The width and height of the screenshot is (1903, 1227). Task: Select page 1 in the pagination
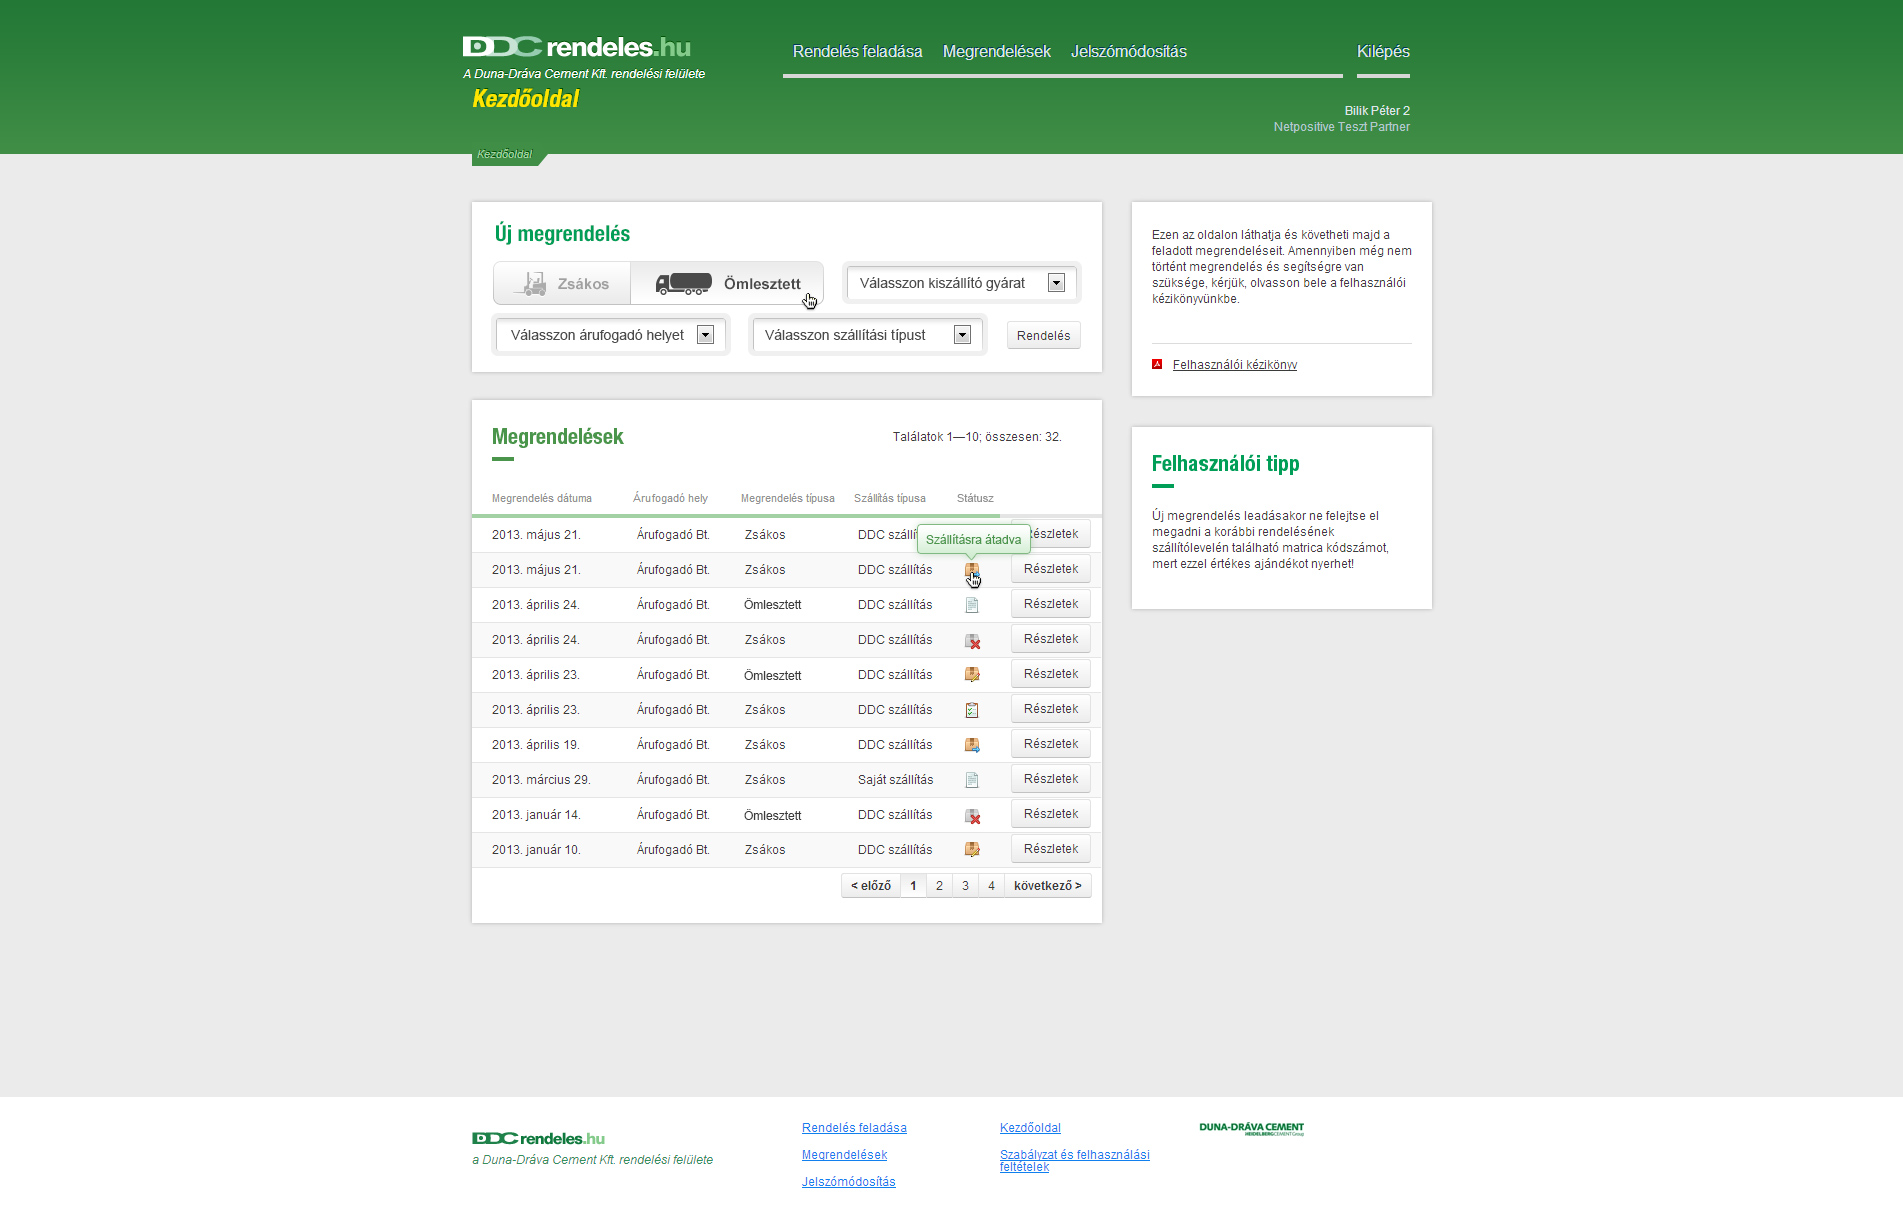click(x=913, y=886)
